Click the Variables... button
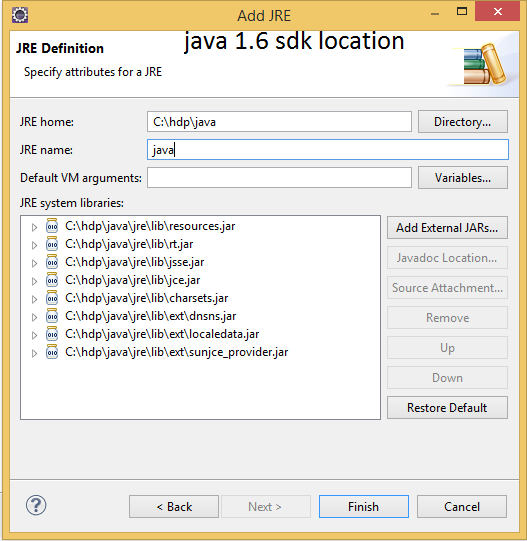The width and height of the screenshot is (527, 541). (462, 178)
